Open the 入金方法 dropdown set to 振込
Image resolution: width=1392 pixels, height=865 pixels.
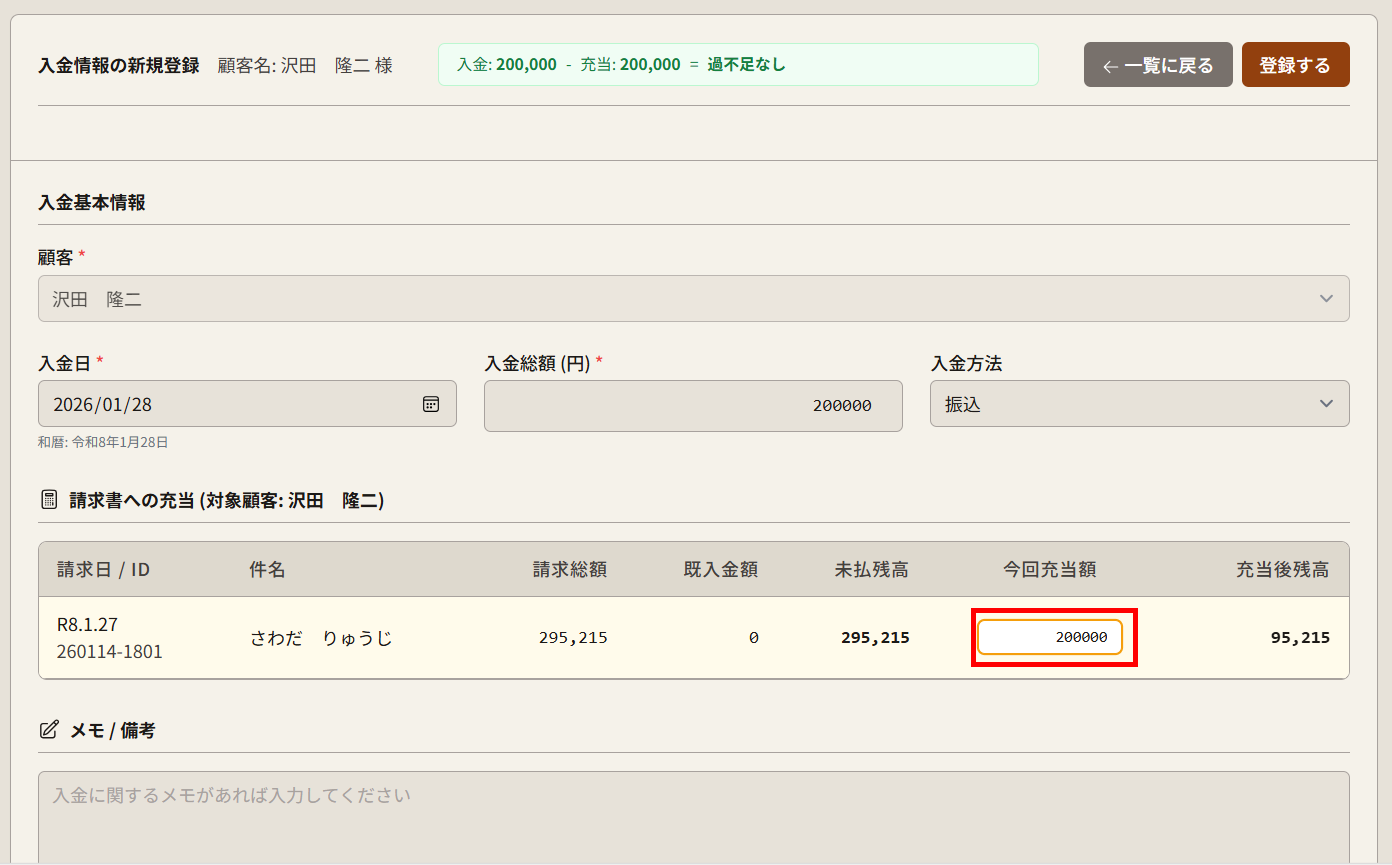tap(1139, 404)
